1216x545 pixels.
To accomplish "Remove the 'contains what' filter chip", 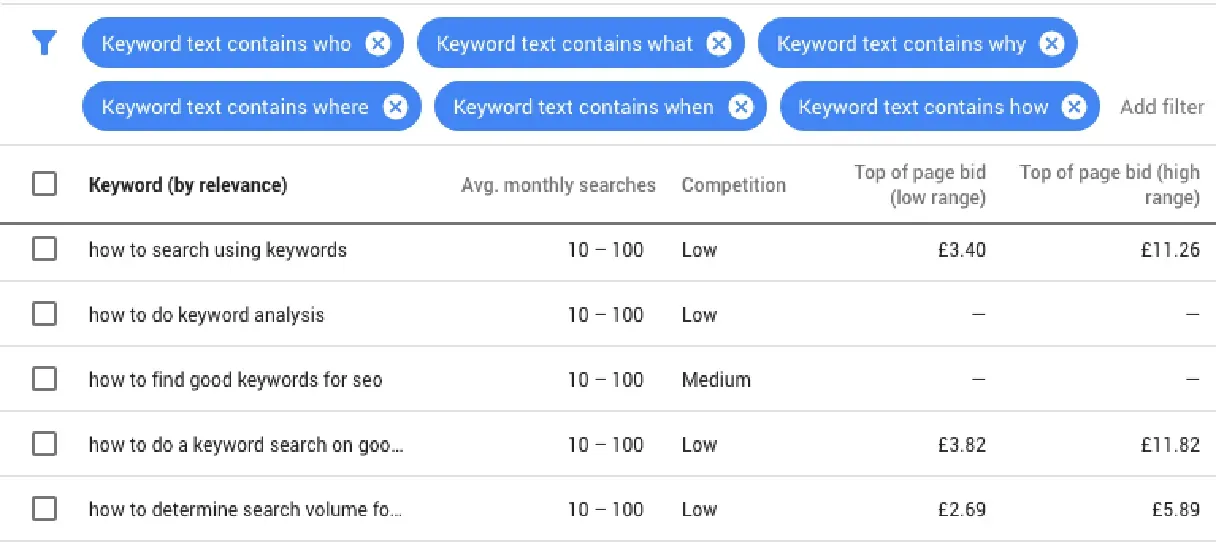I will point(718,44).
